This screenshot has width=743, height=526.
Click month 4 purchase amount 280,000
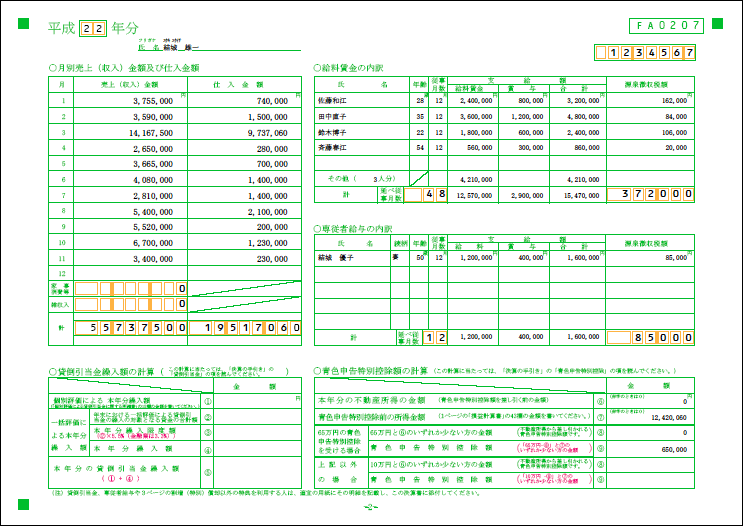272,149
